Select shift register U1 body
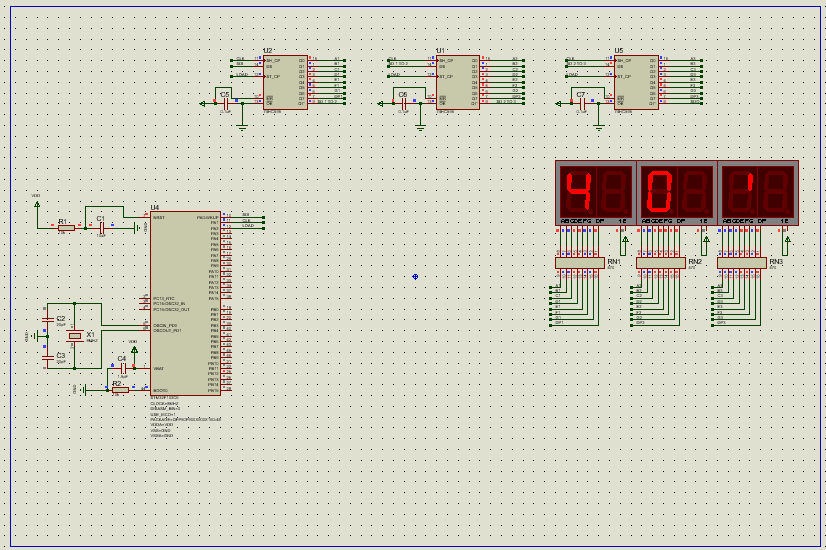 458,82
